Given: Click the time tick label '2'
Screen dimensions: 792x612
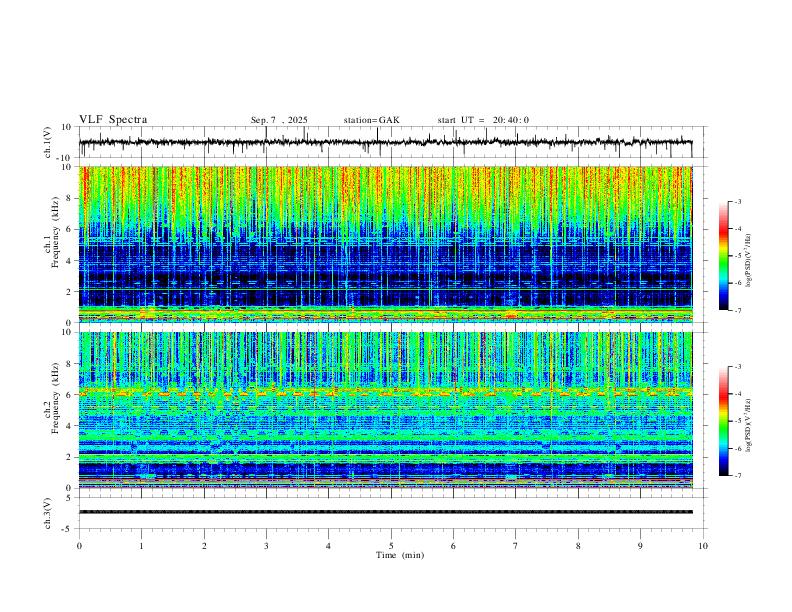Looking at the screenshot, I should [204, 546].
